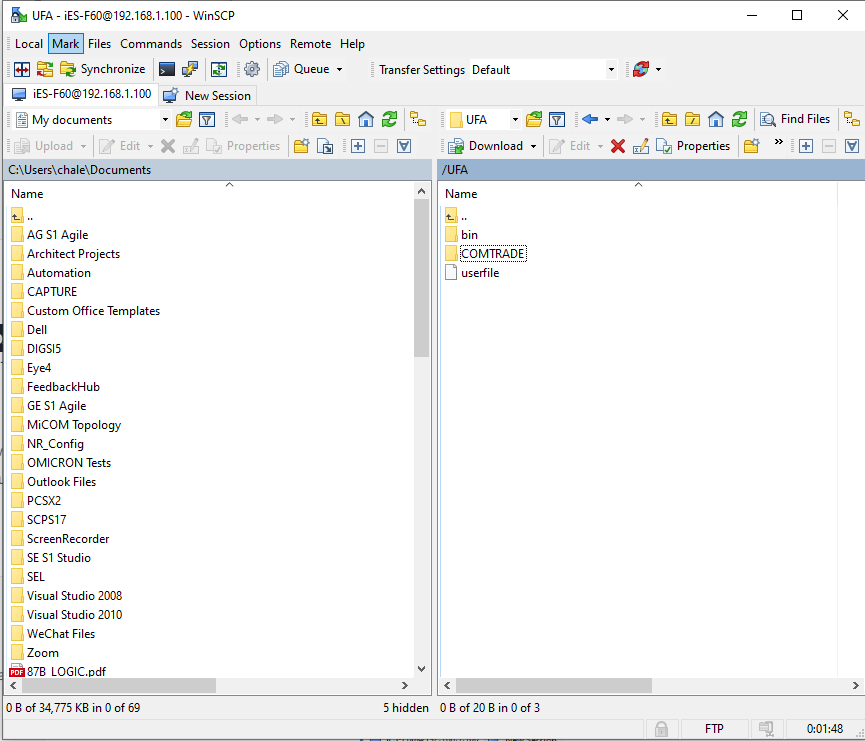
Task: Select the OMICRON Tests local folder
Action: pos(68,463)
